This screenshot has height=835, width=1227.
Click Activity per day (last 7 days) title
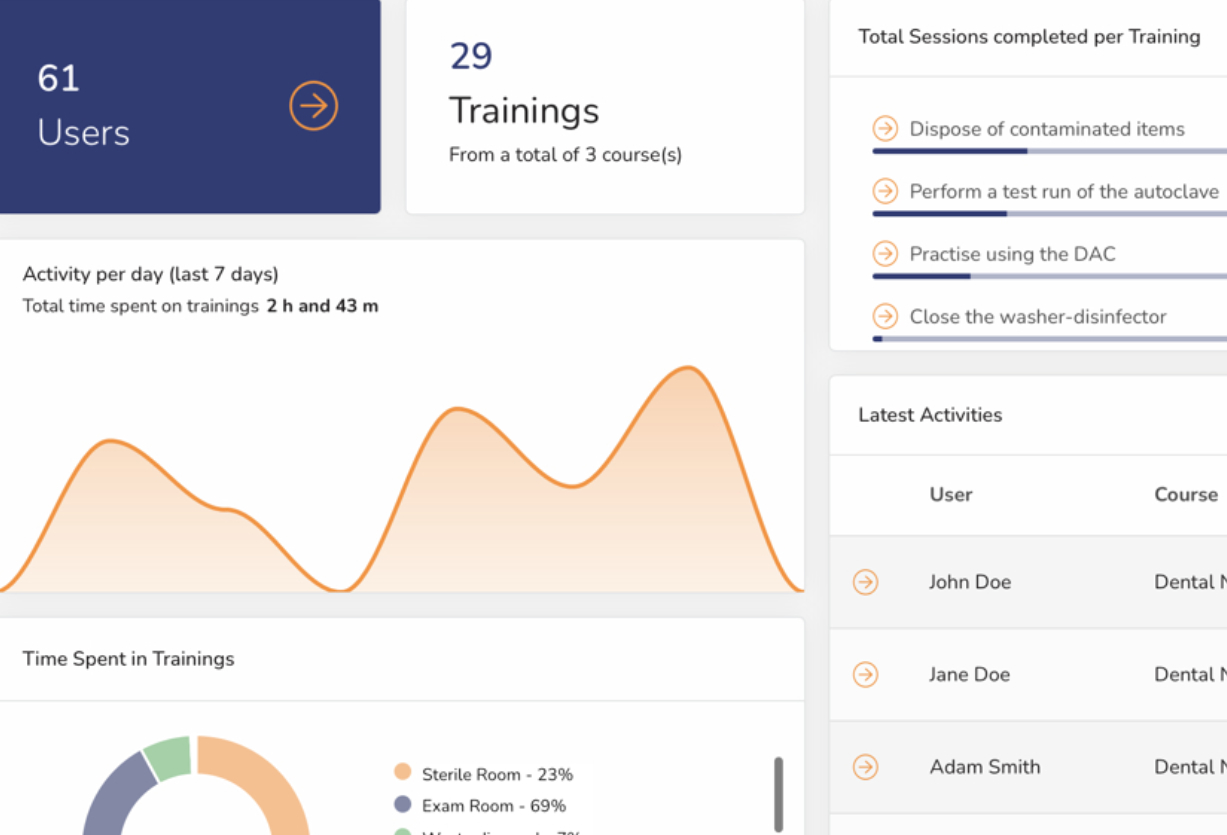tap(150, 274)
